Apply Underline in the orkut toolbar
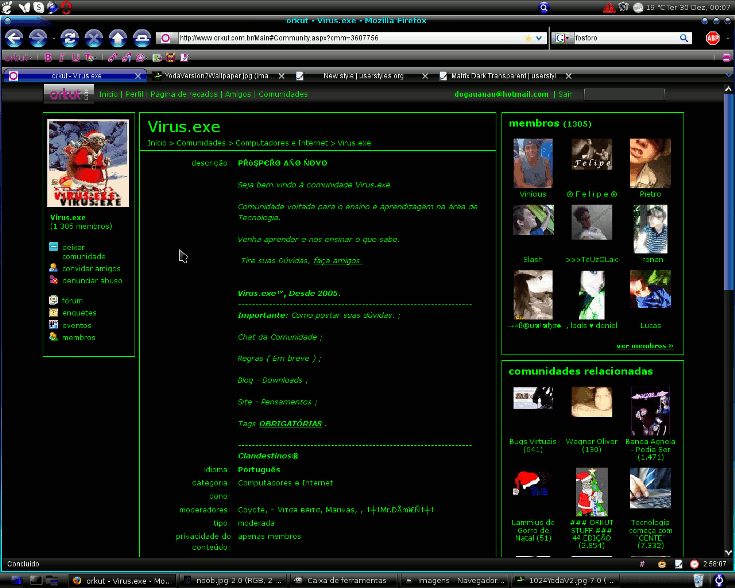The image size is (735, 588). tap(75, 58)
